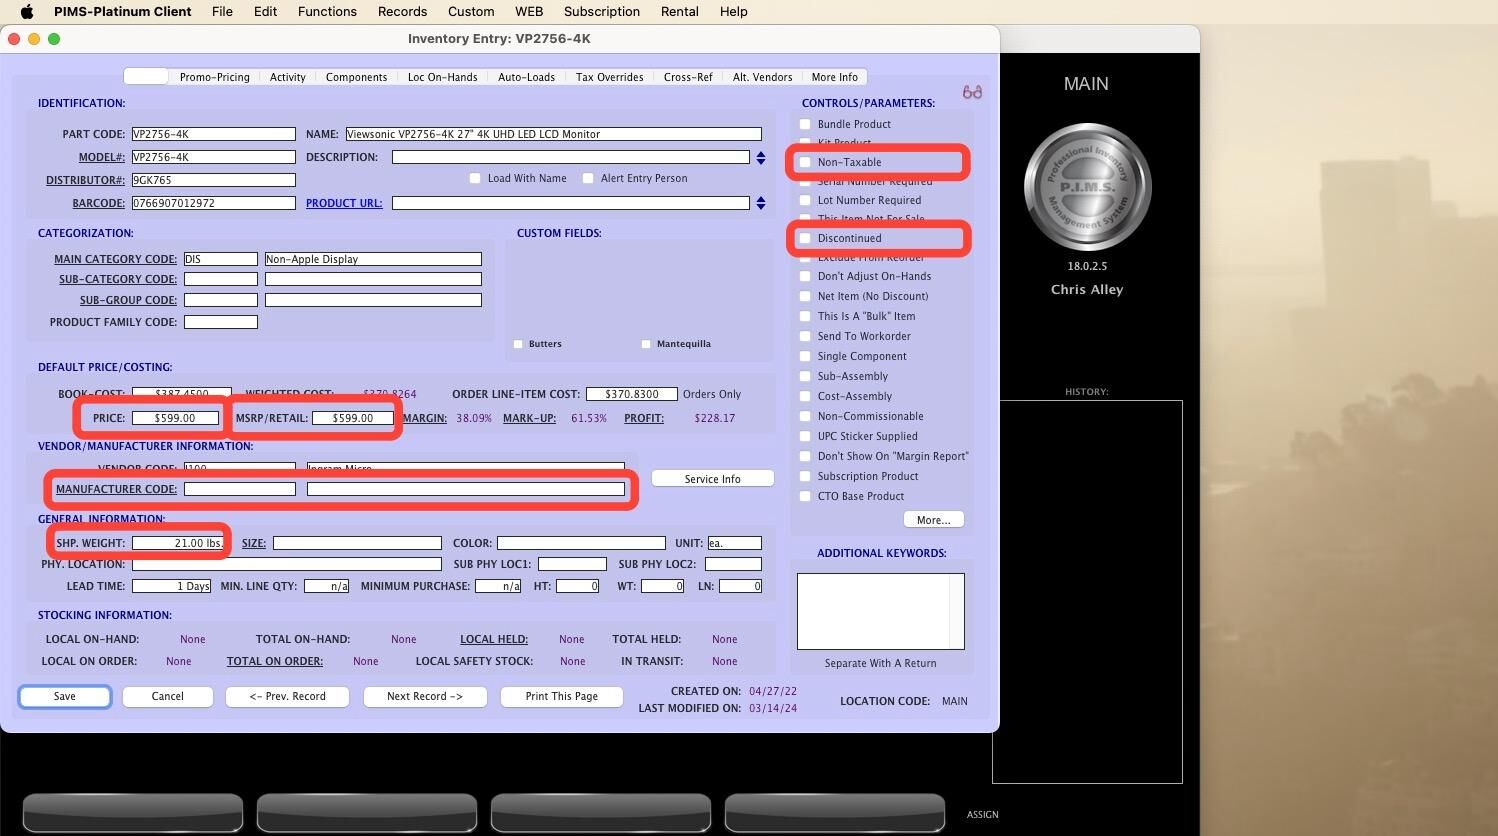This screenshot has height=836, width=1498.
Task: Toggle This Is A "Bulk" Item
Action: pyautogui.click(x=805, y=316)
